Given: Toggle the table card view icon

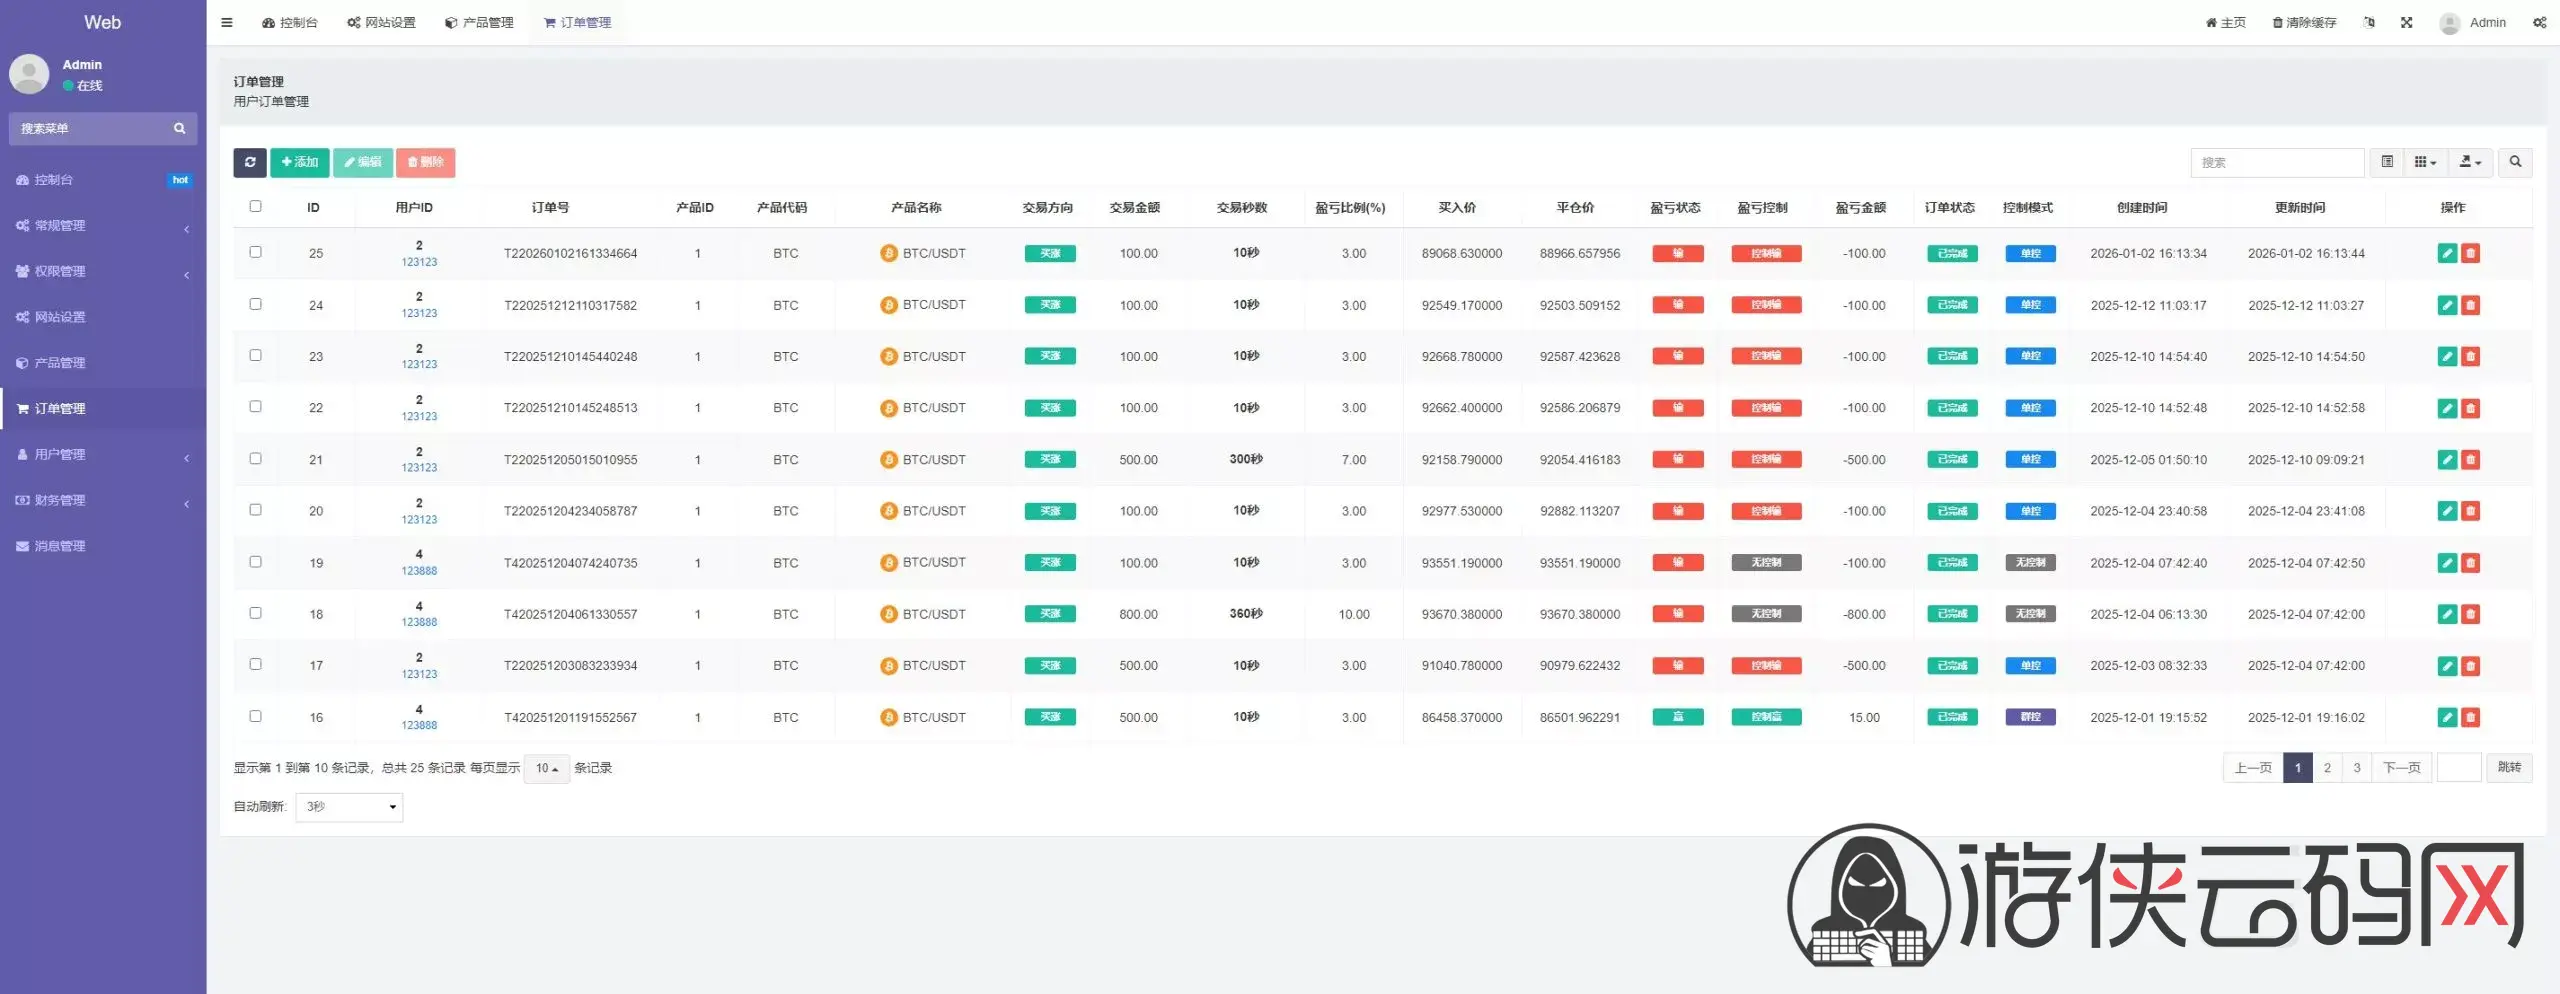Looking at the screenshot, I should pos(2387,162).
